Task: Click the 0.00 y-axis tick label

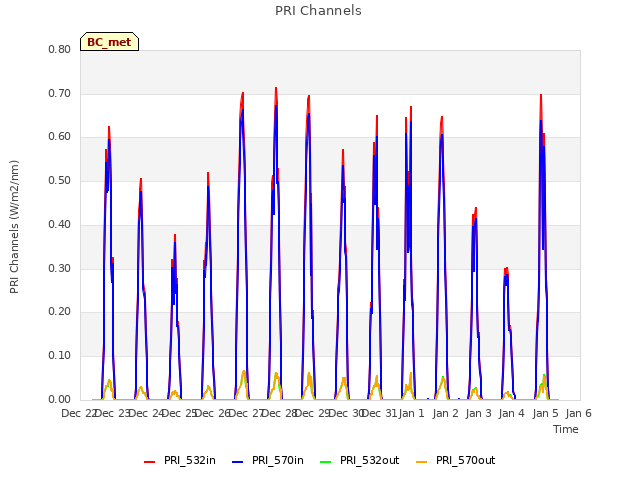Action: [x=60, y=399]
